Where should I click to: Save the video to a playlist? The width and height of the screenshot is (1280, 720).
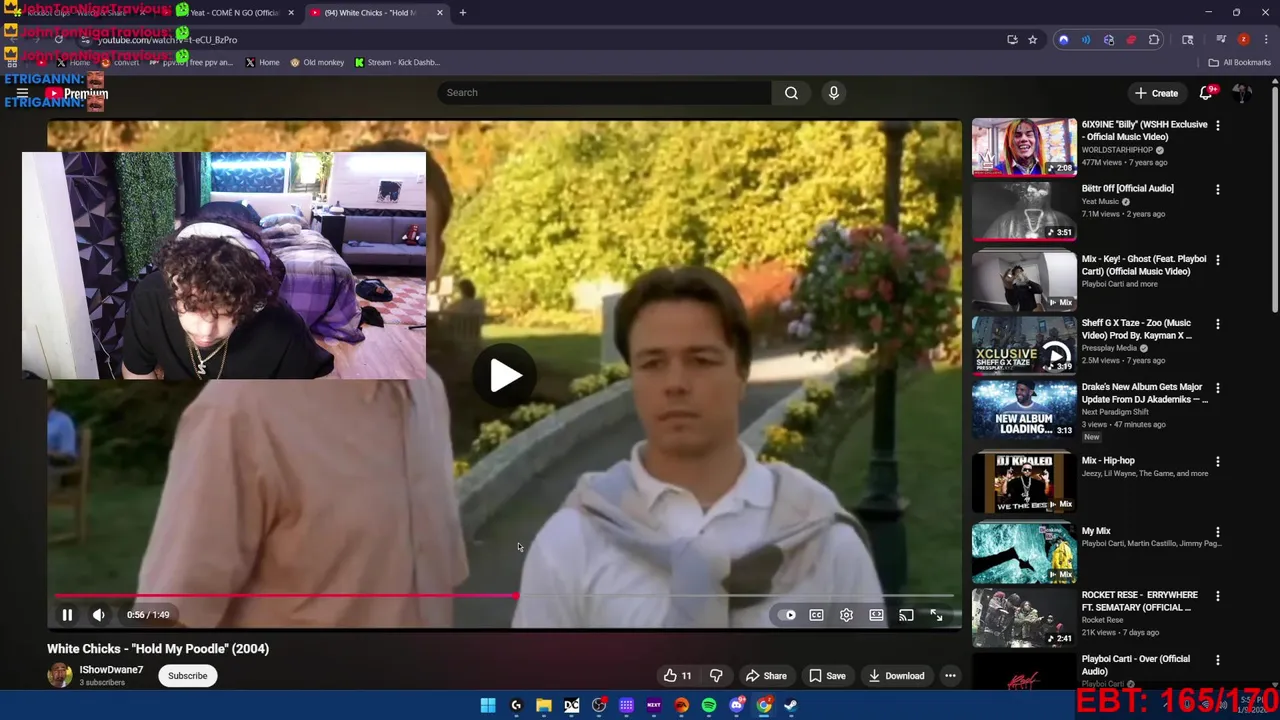tap(827, 676)
